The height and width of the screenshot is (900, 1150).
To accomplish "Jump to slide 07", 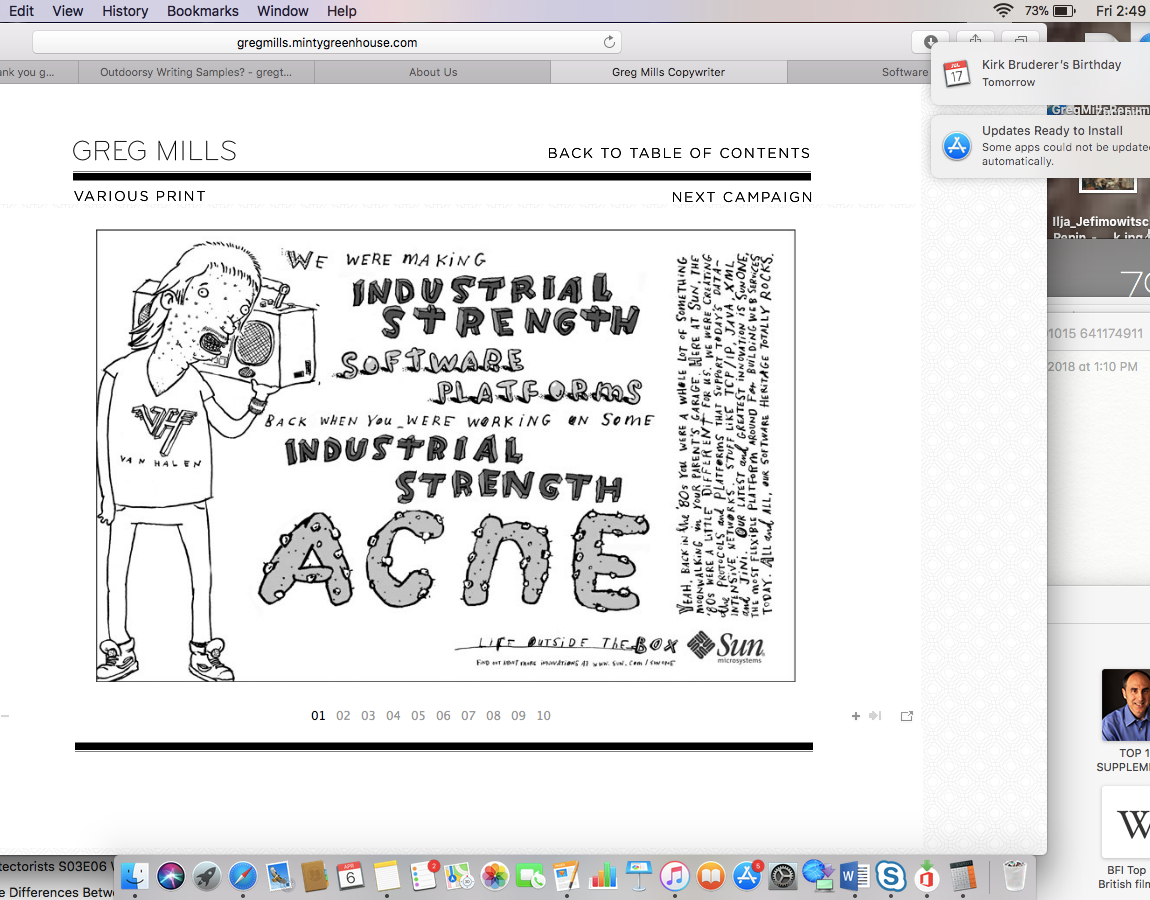I will 468,716.
